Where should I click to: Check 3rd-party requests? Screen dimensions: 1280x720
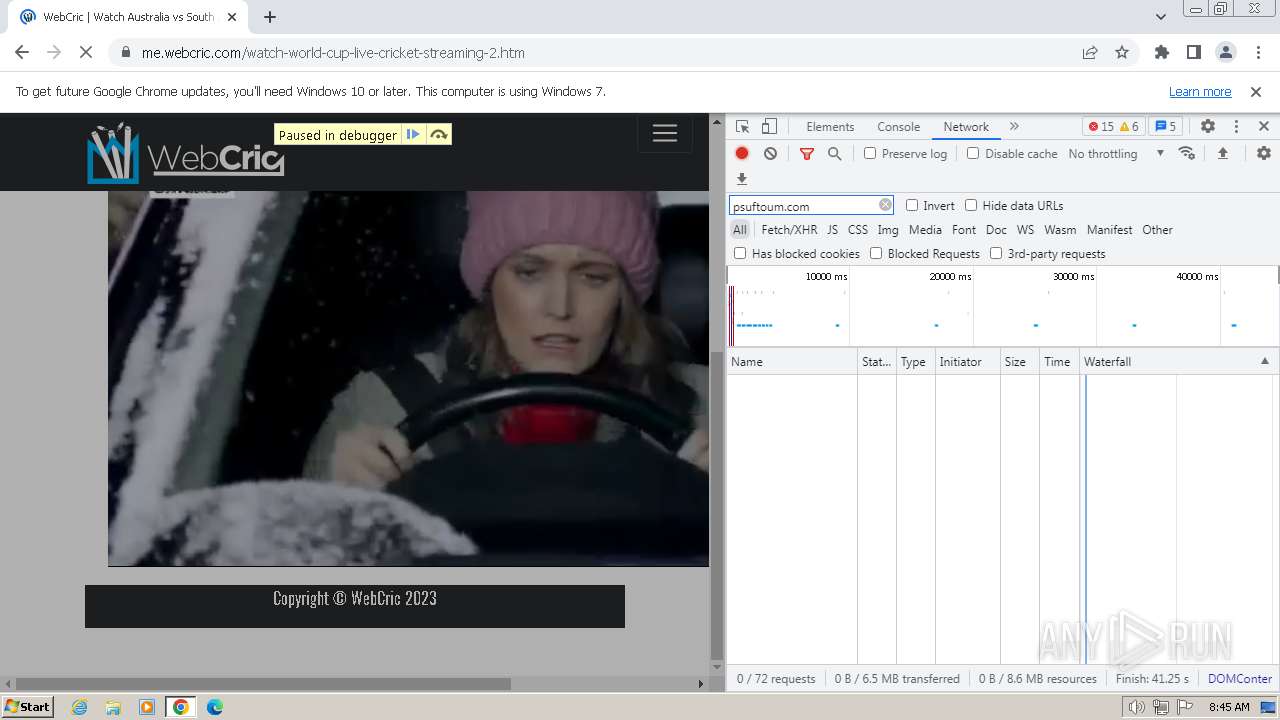click(x=996, y=253)
